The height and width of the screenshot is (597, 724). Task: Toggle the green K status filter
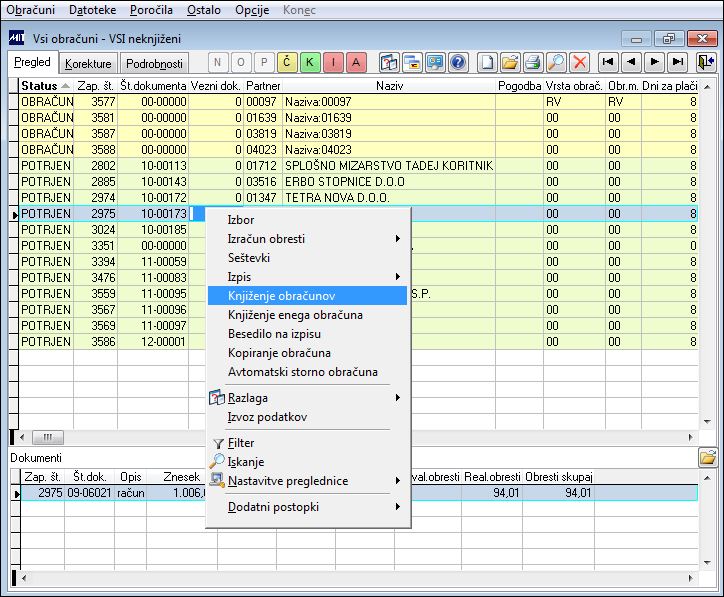tap(310, 62)
